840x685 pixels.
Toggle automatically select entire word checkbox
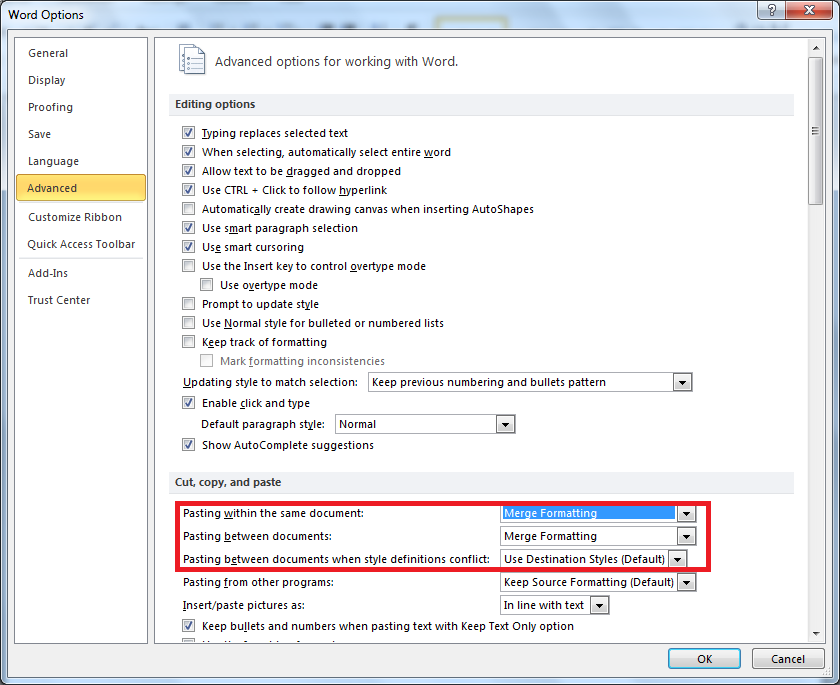point(189,152)
